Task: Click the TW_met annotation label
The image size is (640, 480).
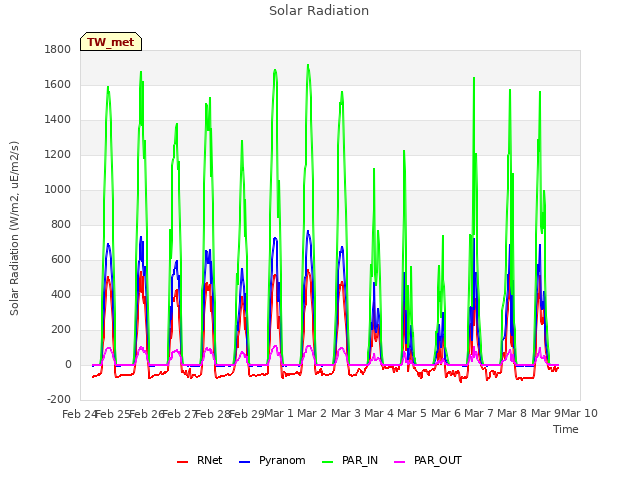Action: [111, 42]
